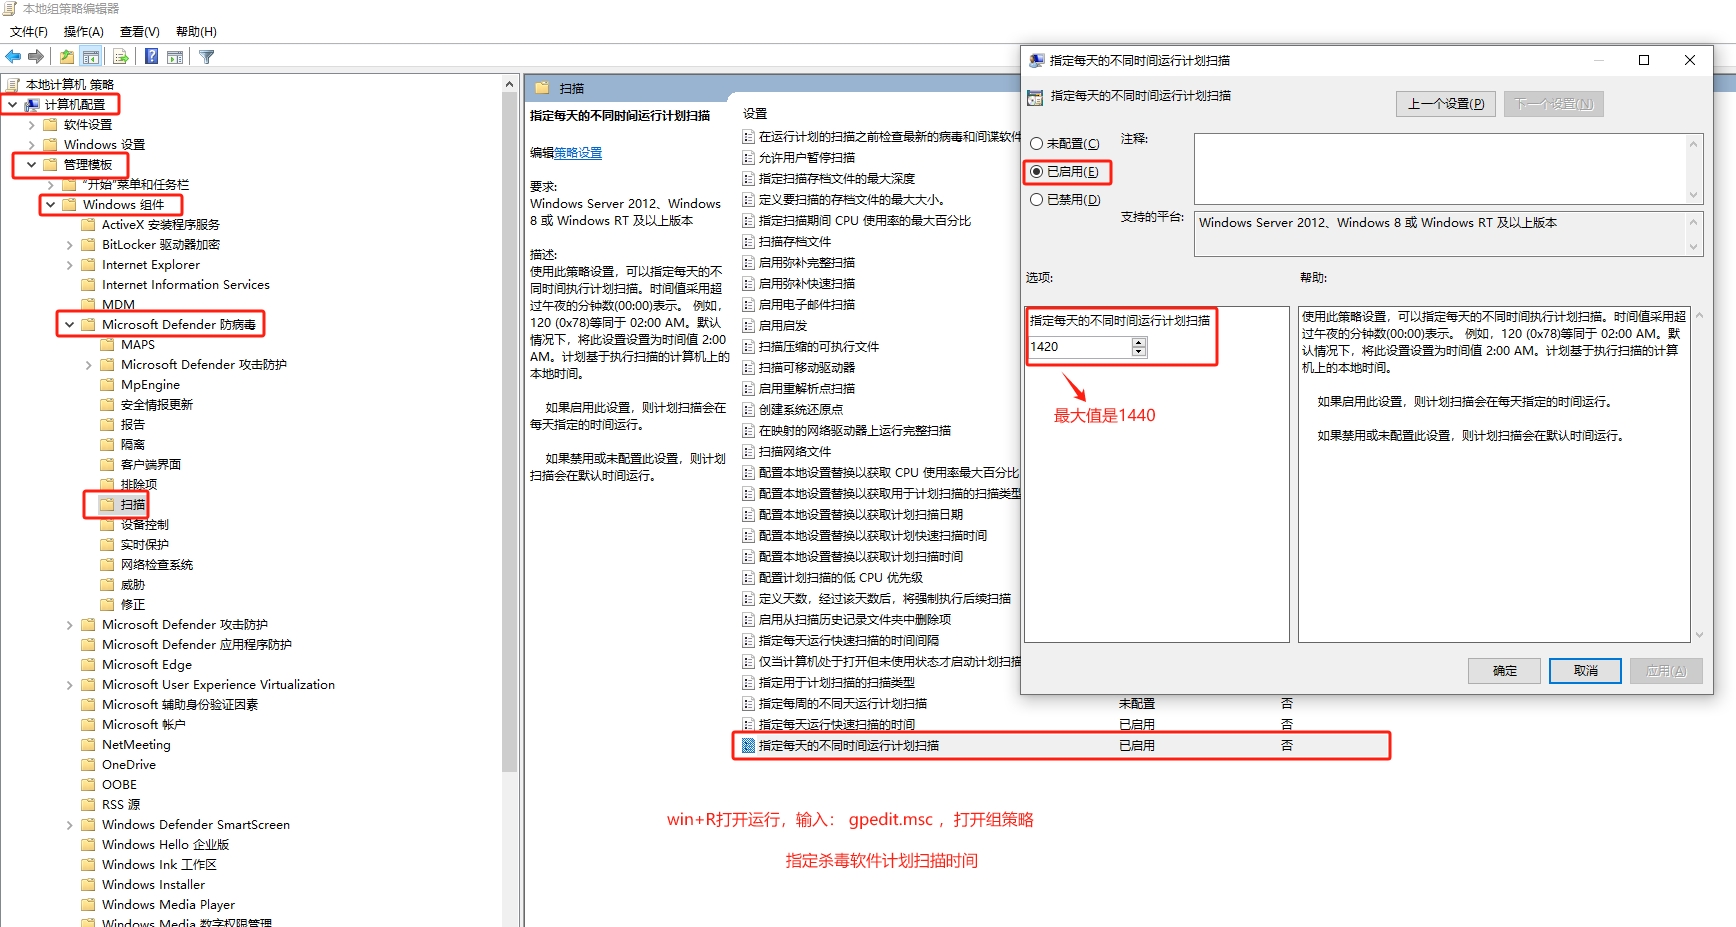Select the 未配置 radio option
Screen dimensions: 1736x927
[x=1037, y=144]
